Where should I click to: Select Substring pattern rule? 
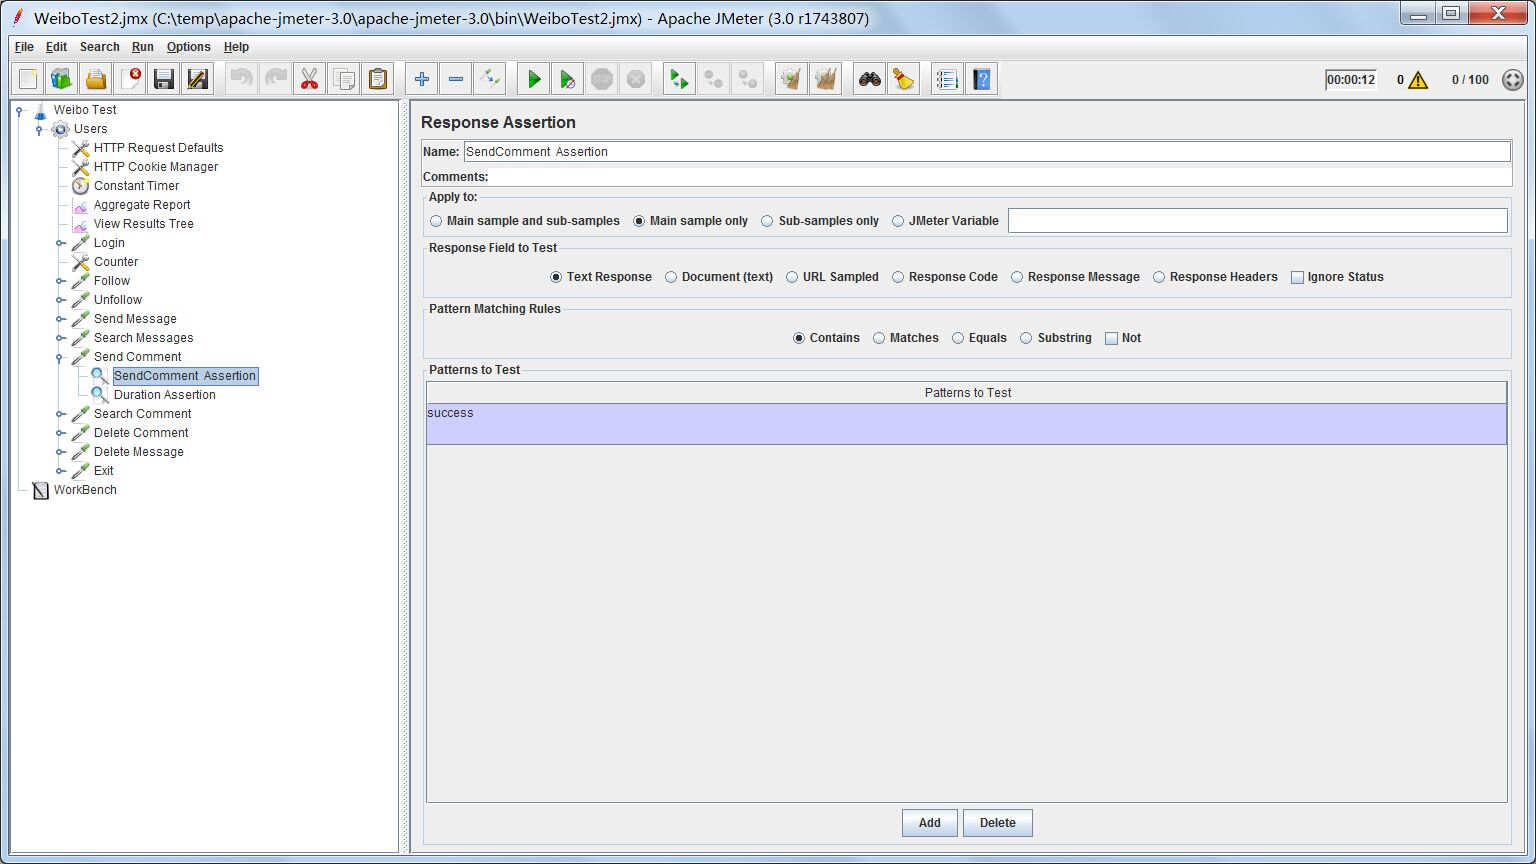1056,338
